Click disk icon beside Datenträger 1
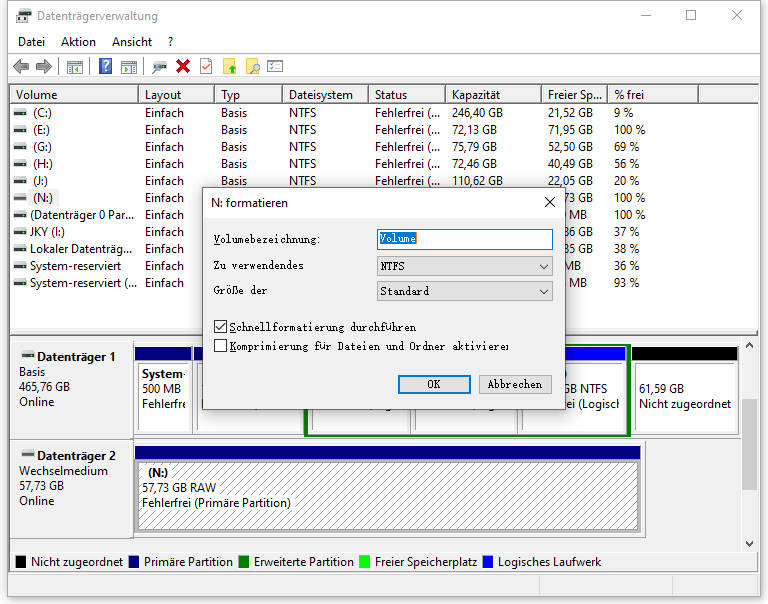The height and width of the screenshot is (604, 768). tap(28, 355)
